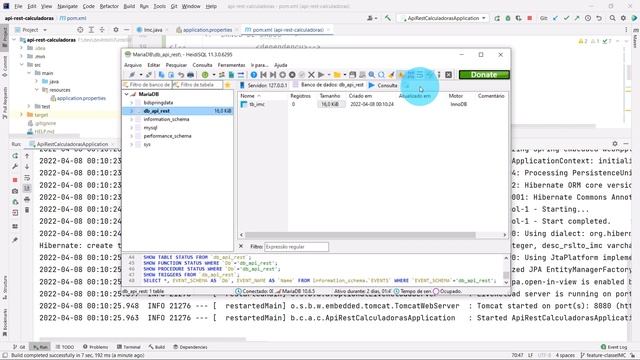This screenshot has width=640, height=360.
Task: Collapse all icon in Project panel
Action: (x=102, y=30)
